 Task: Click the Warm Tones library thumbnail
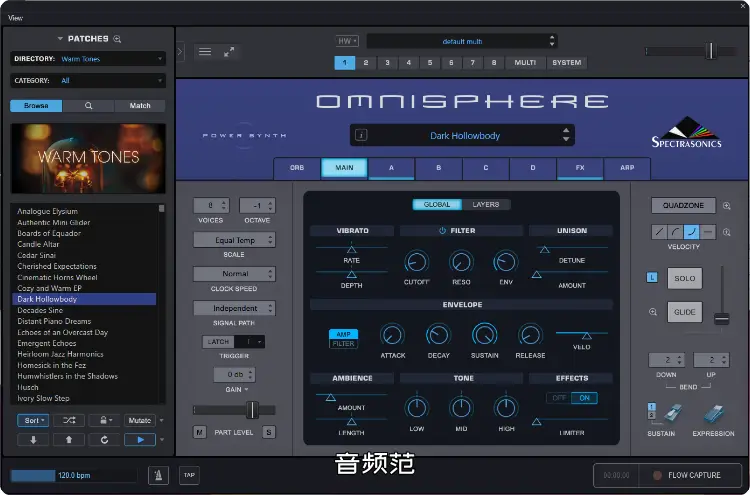(x=88, y=158)
